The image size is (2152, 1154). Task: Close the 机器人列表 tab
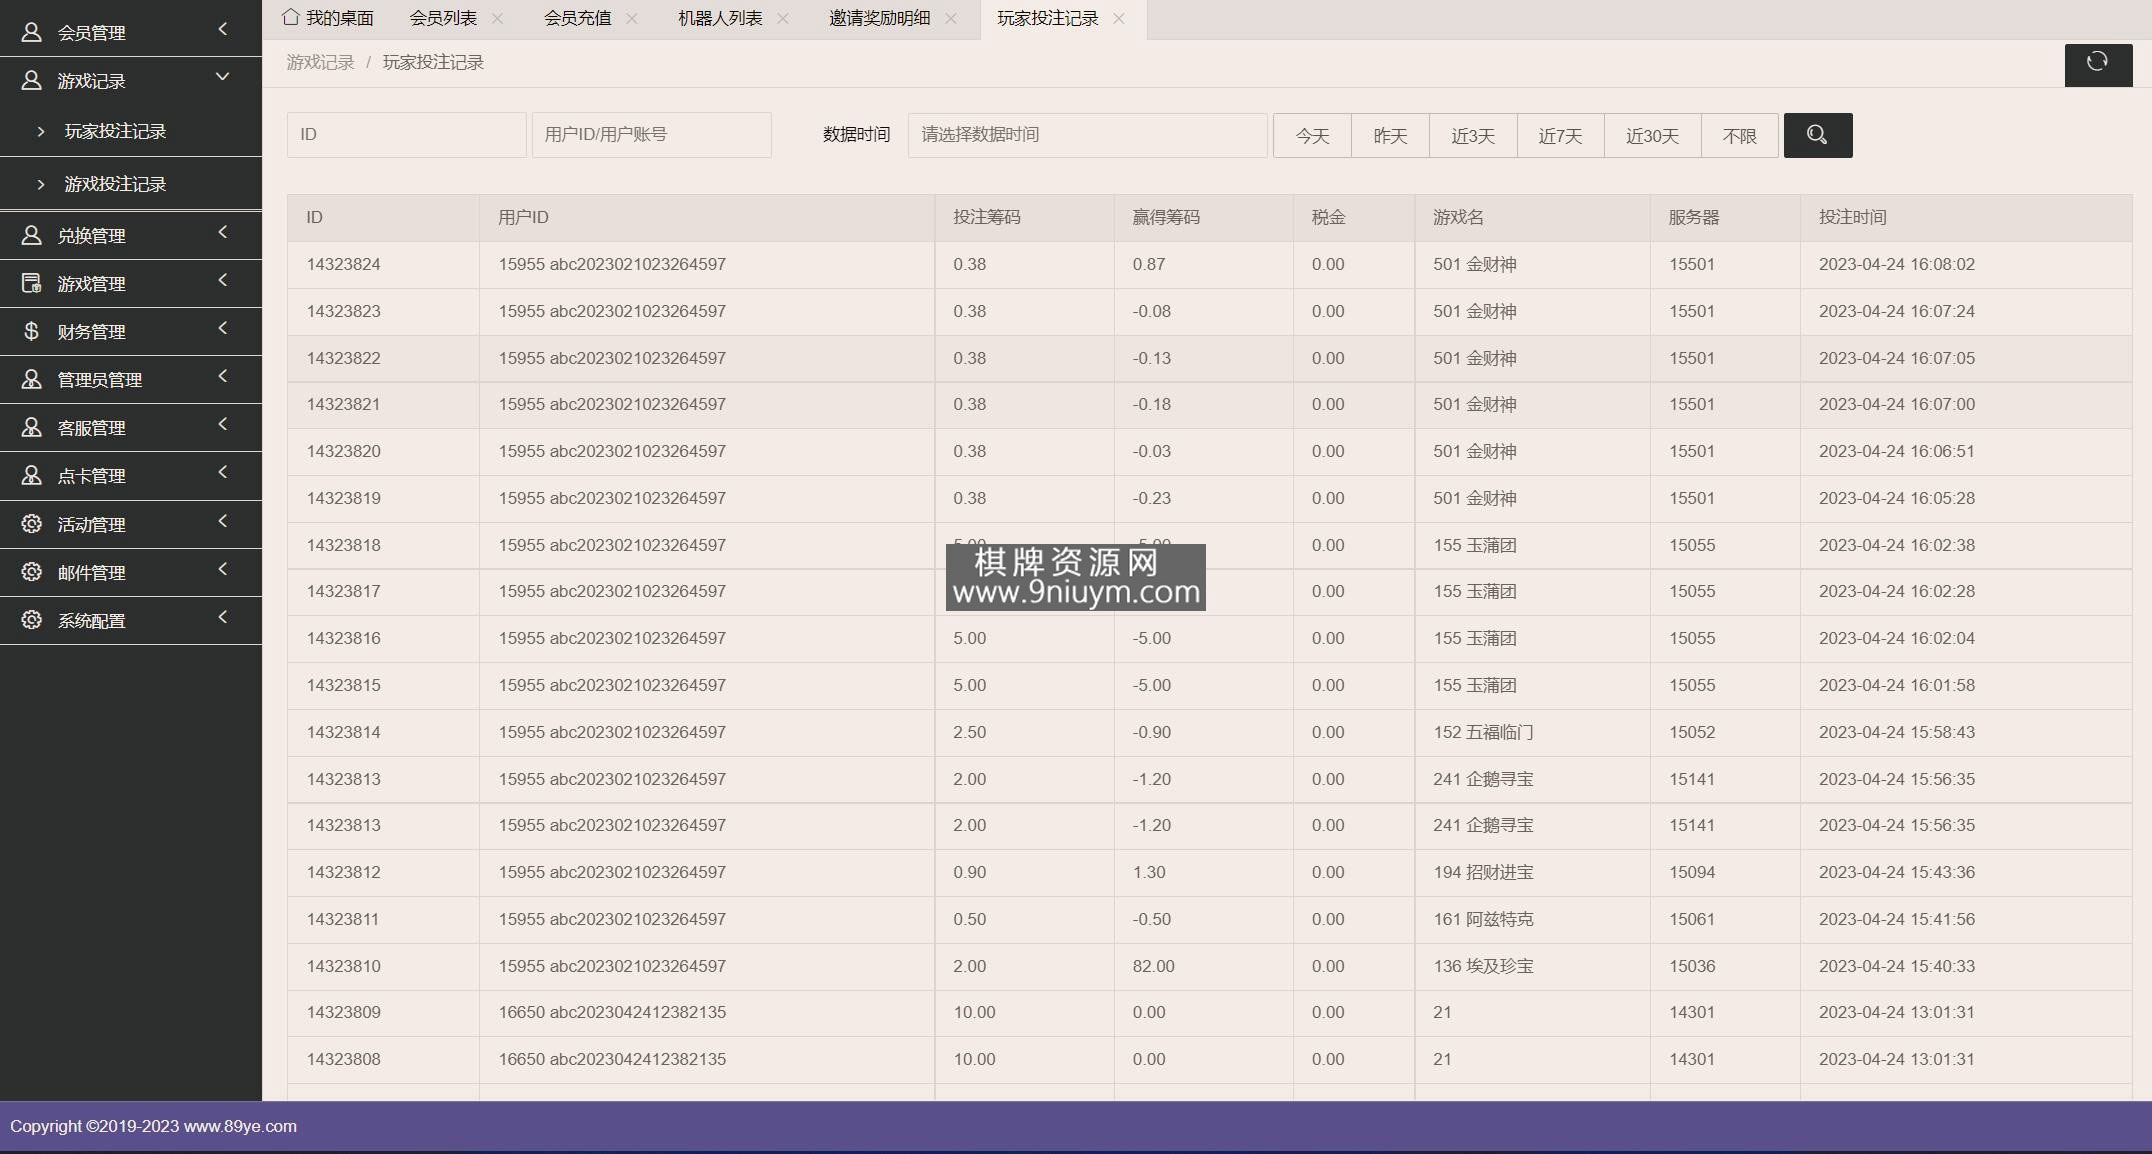coord(783,18)
